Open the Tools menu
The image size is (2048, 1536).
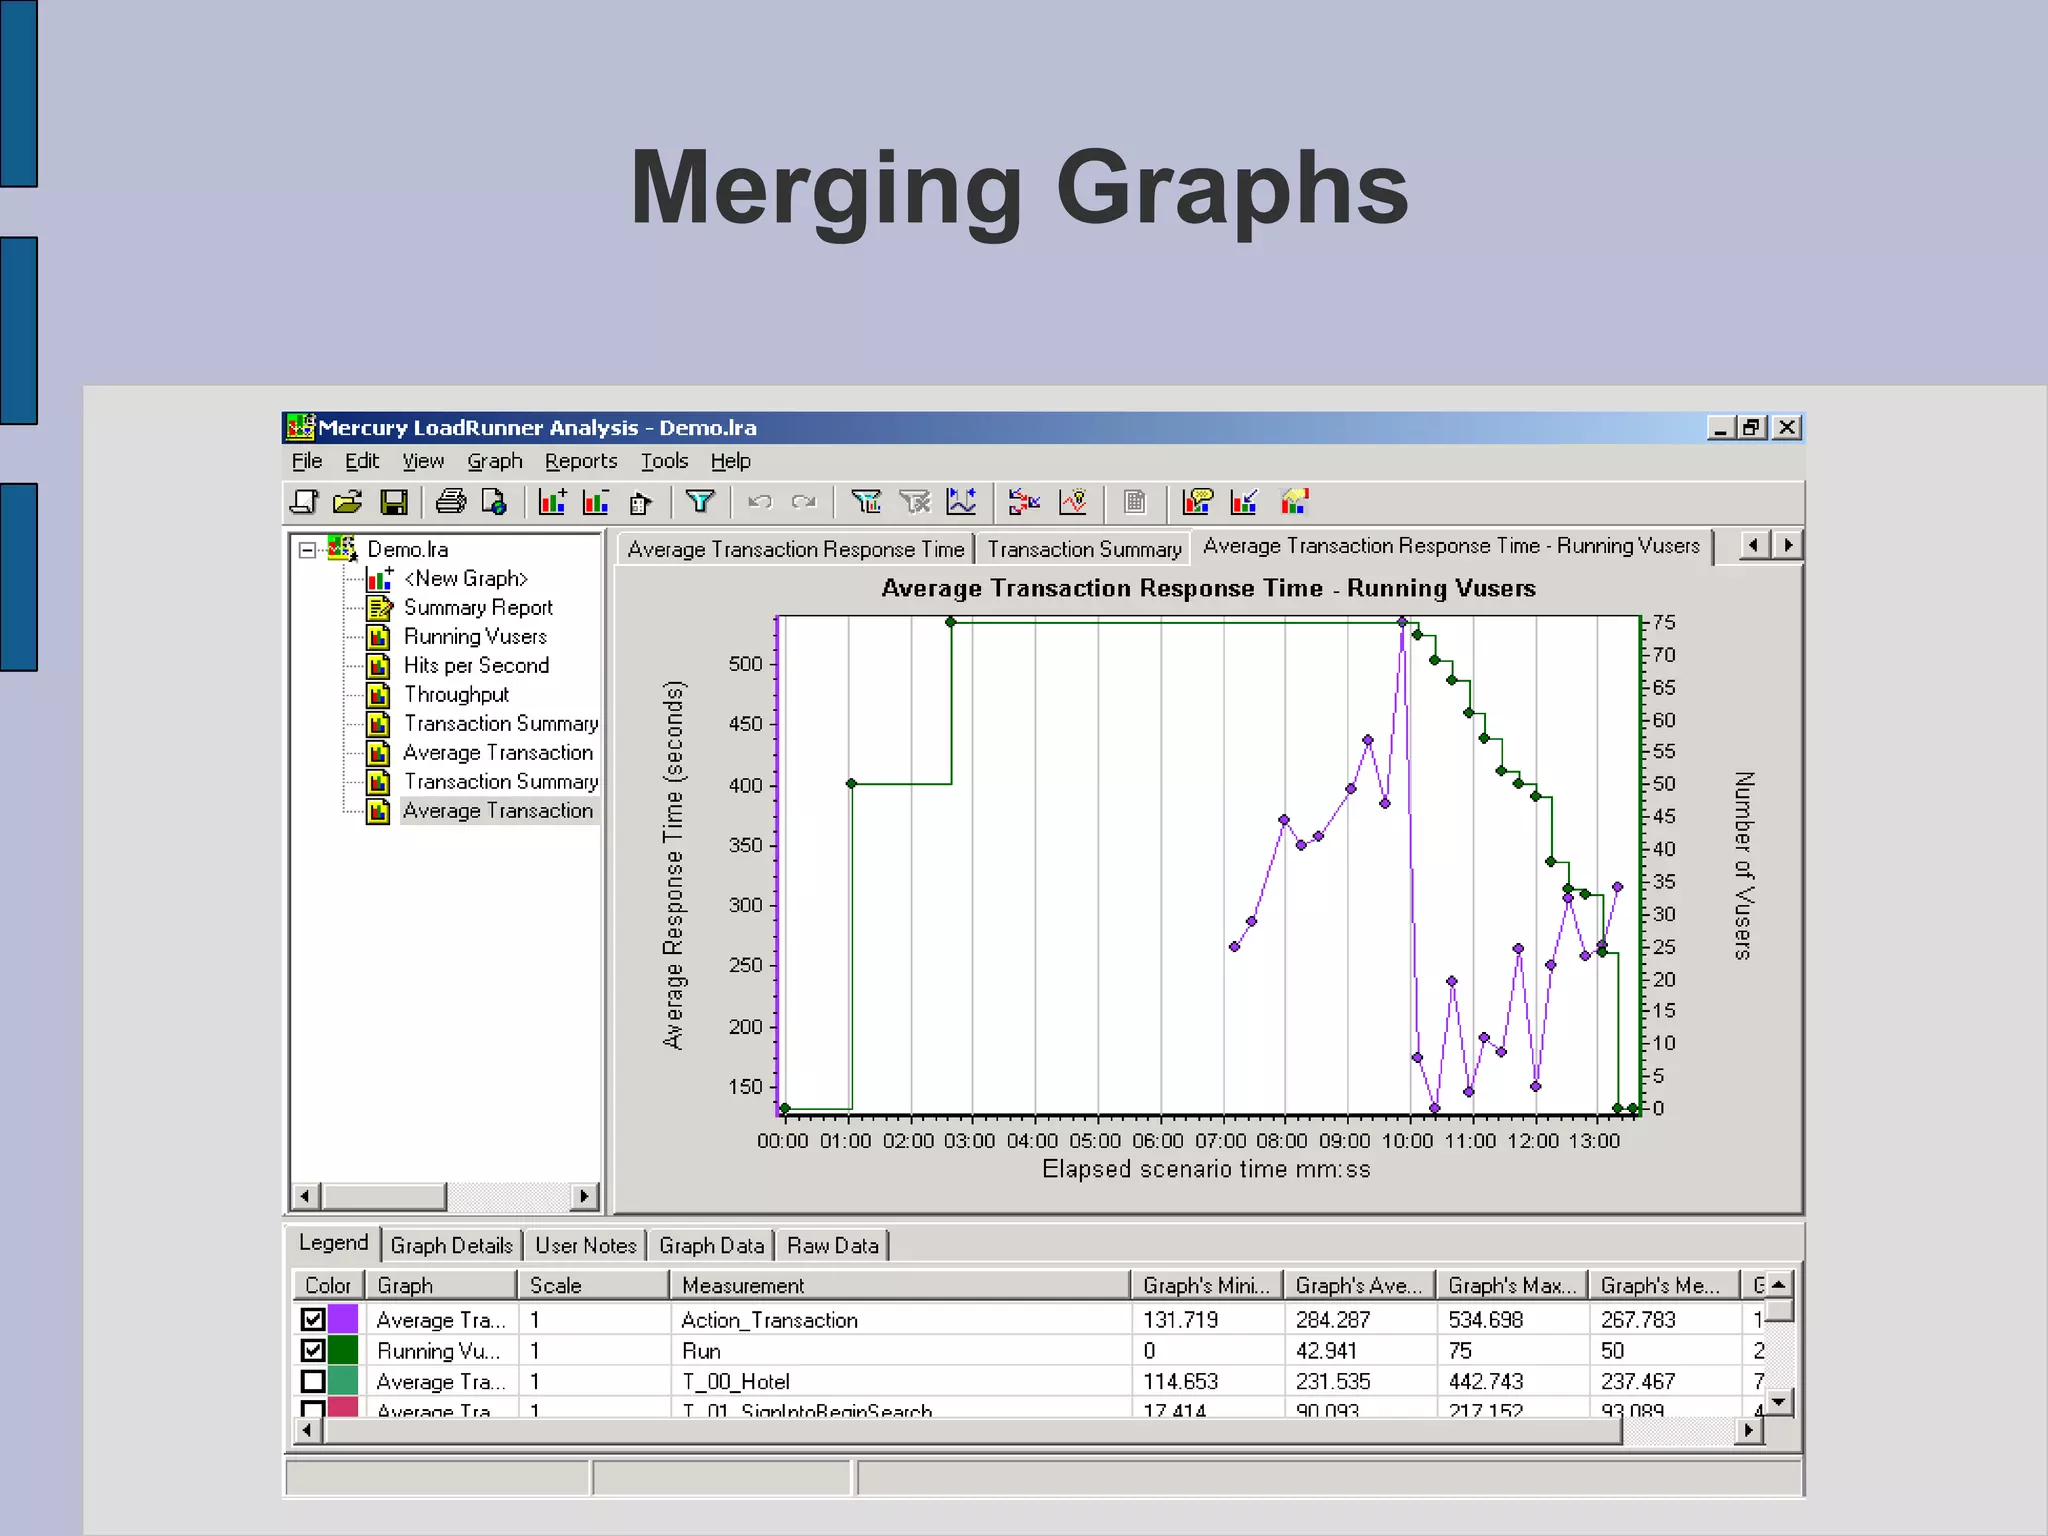click(x=665, y=461)
